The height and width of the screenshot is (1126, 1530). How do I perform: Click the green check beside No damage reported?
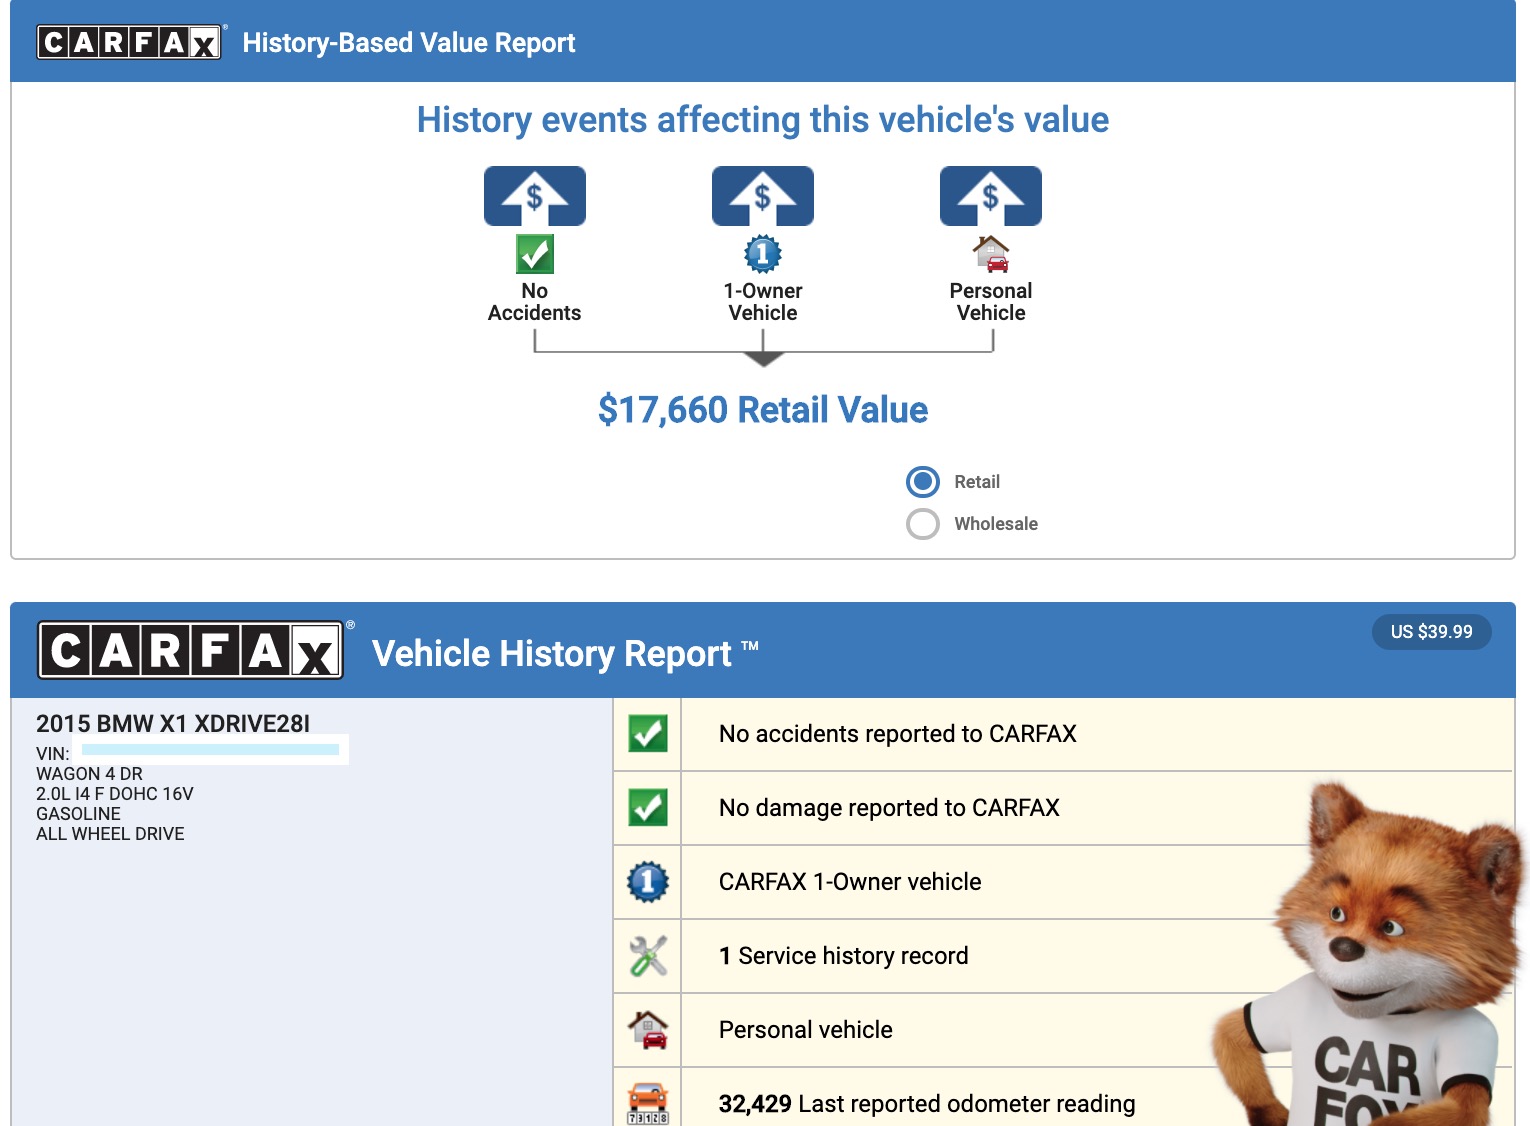tap(648, 808)
